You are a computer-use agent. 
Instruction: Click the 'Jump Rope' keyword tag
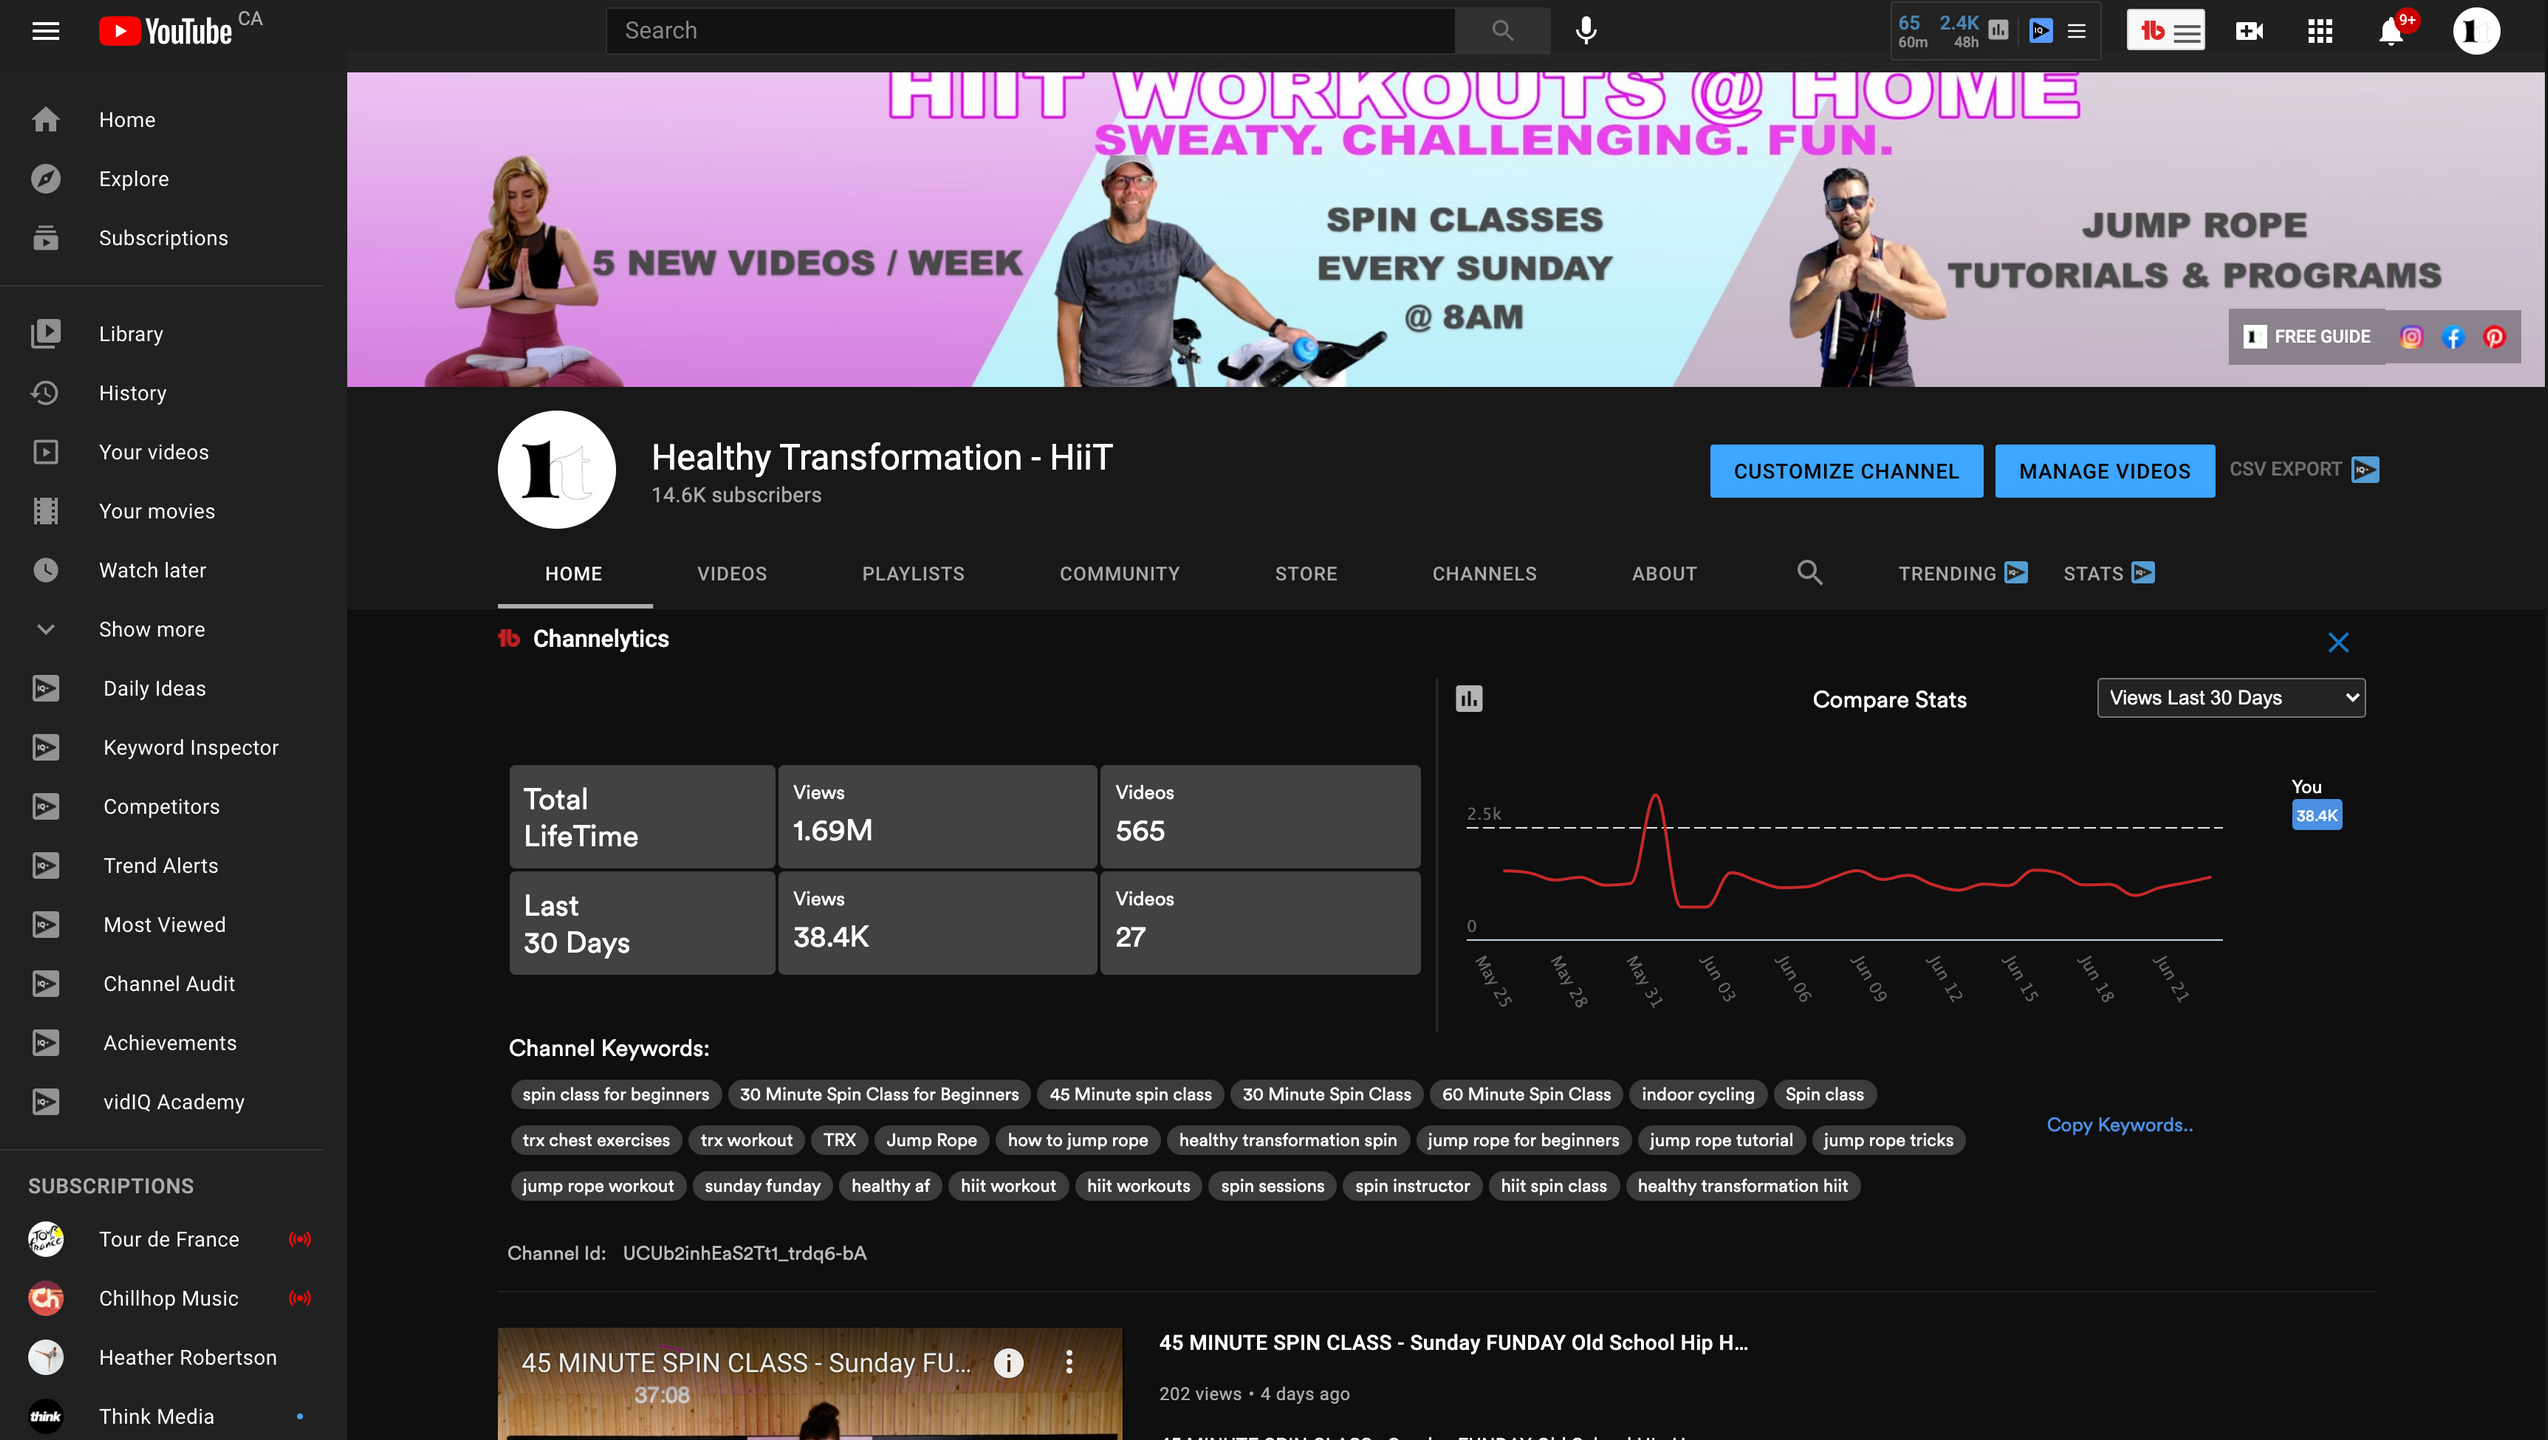click(x=931, y=1139)
